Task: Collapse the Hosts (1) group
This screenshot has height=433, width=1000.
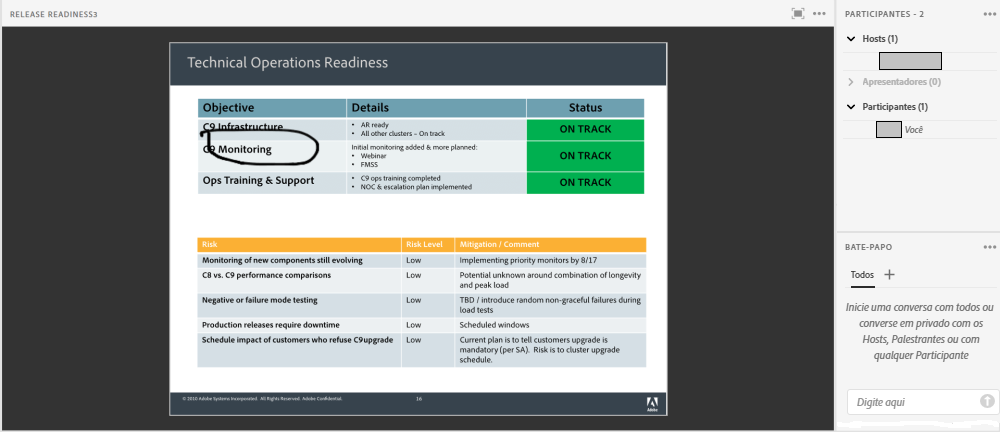Action: pos(851,39)
